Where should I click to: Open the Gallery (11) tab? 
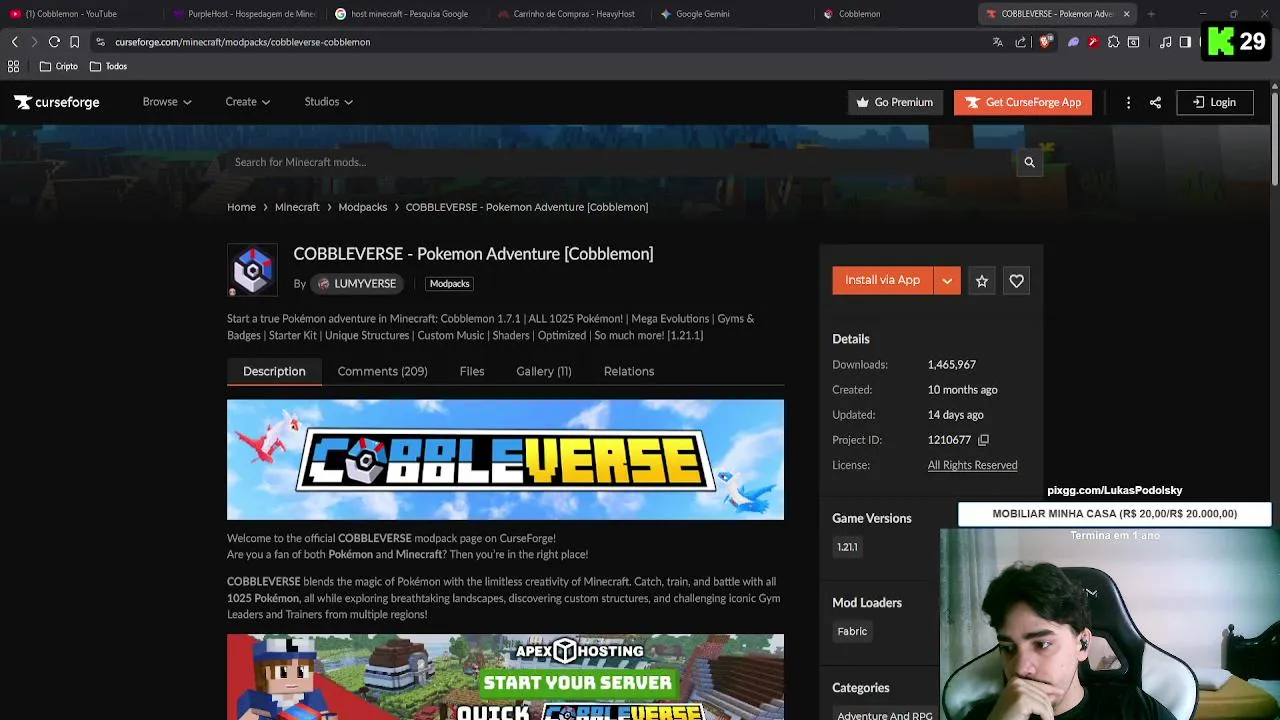coord(544,371)
